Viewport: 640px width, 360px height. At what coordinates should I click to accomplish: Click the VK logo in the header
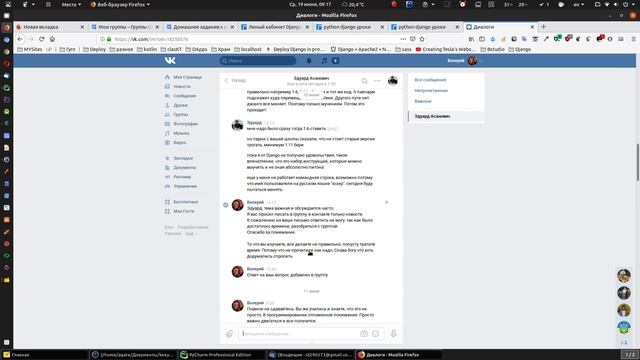(170, 60)
